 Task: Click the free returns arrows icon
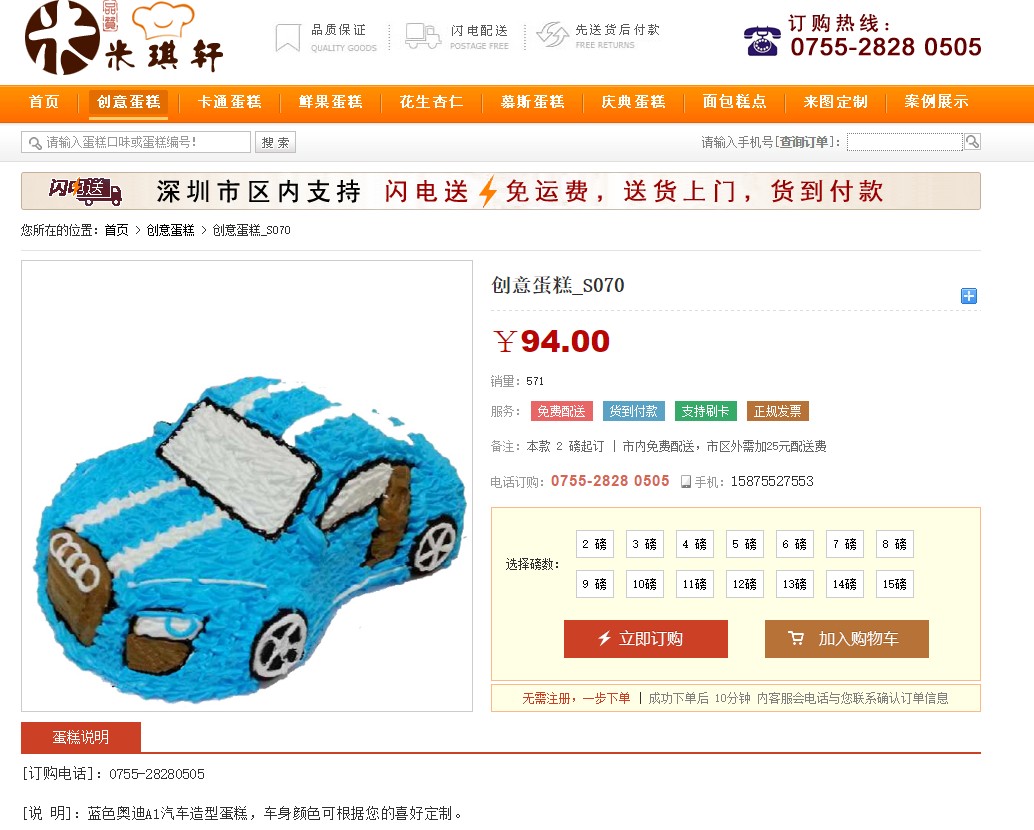[x=552, y=34]
